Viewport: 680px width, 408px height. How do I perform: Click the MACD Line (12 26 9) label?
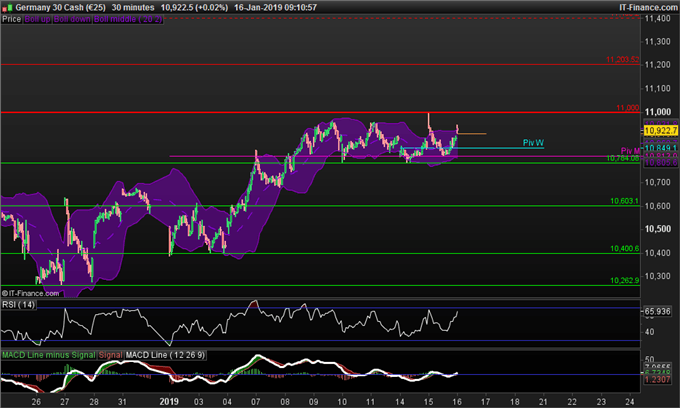pyautogui.click(x=165, y=355)
